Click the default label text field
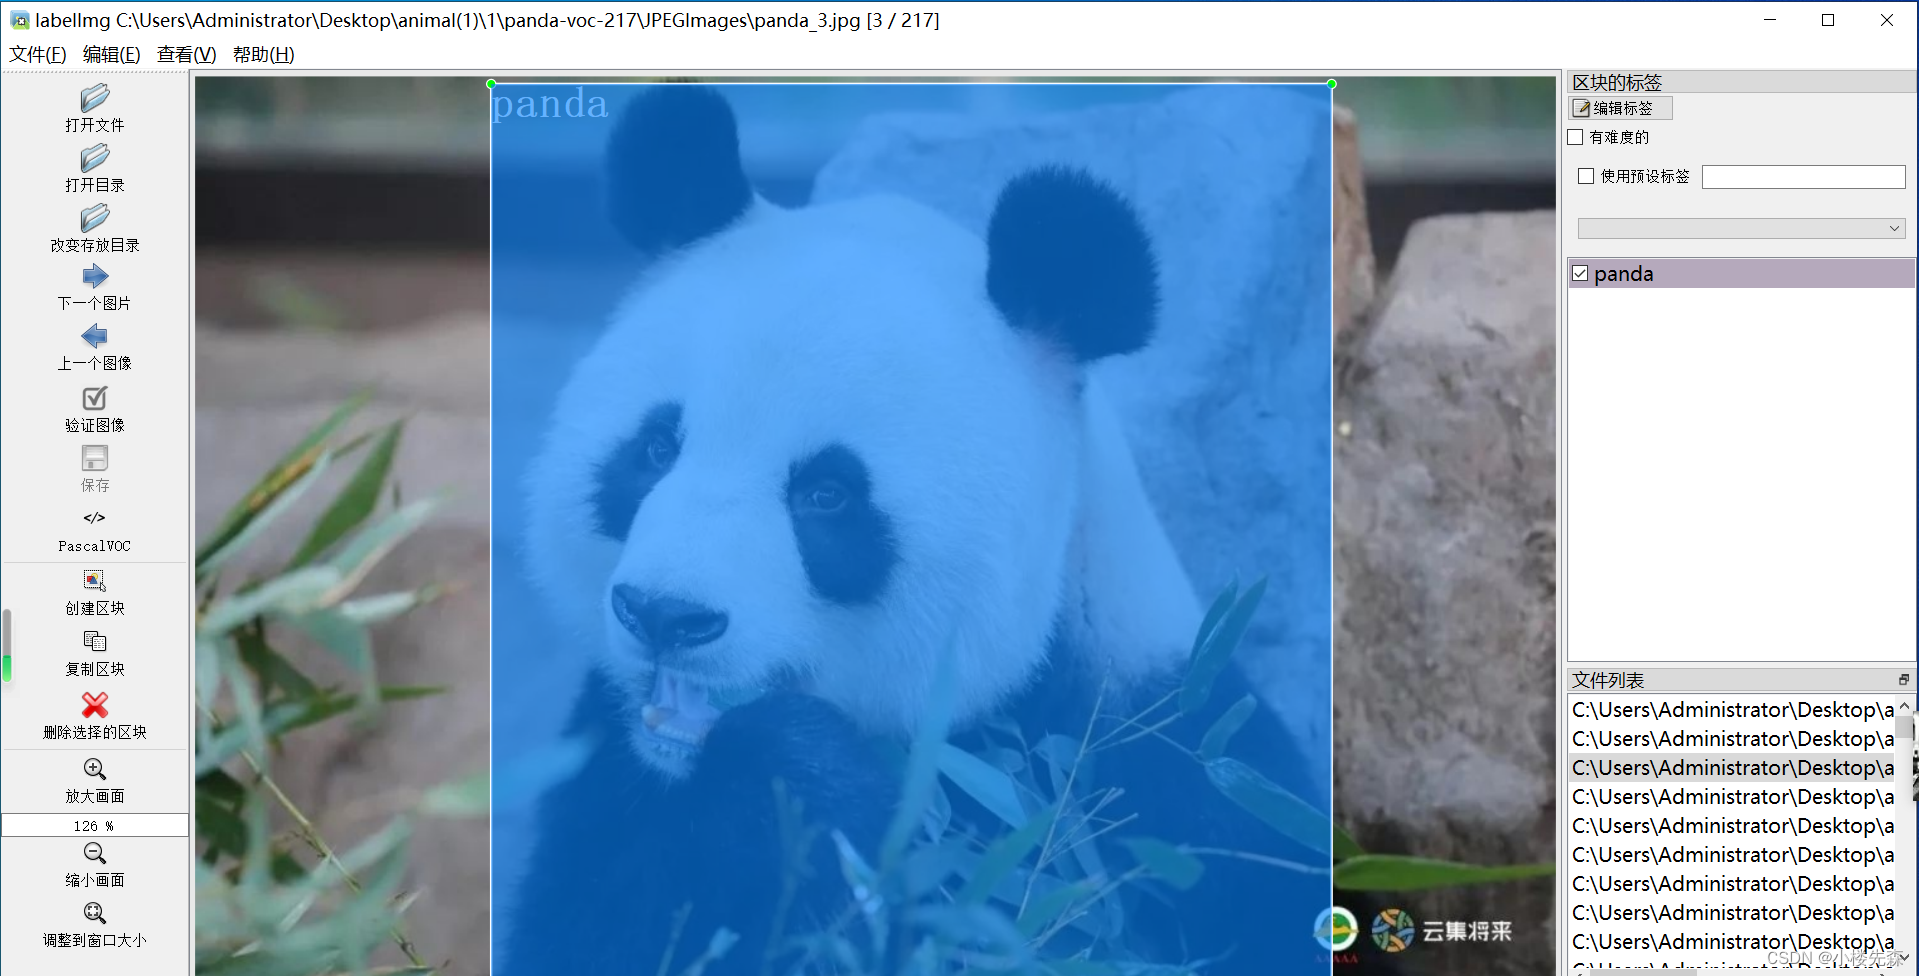Screen dimensions: 1919x976 1804,177
